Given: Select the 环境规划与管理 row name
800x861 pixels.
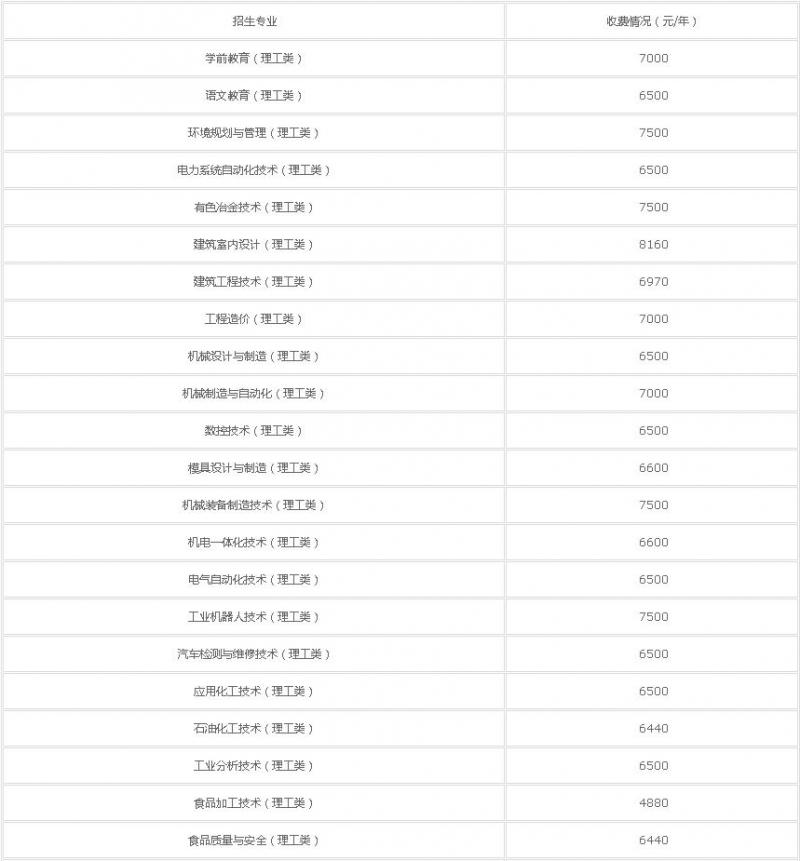Looking at the screenshot, I should tap(253, 133).
